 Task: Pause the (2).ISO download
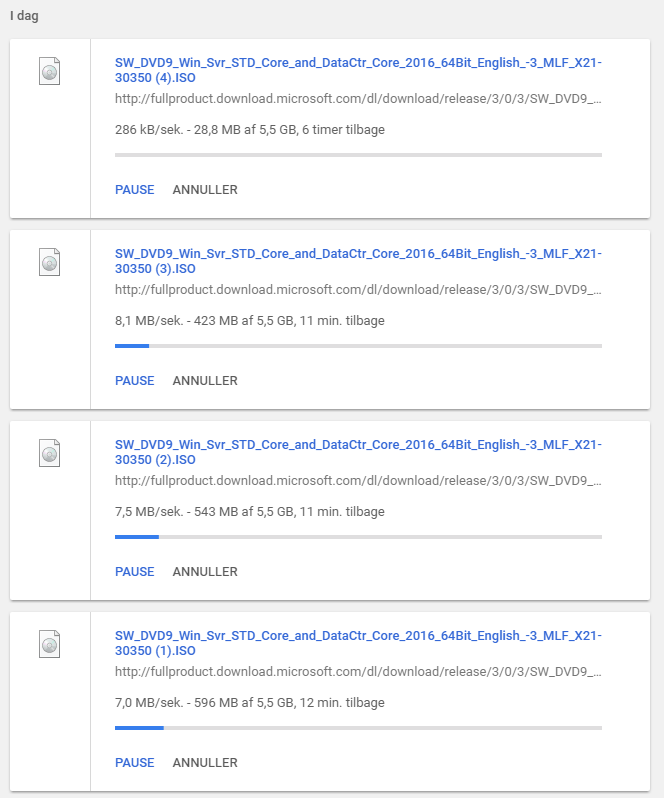[134, 572]
